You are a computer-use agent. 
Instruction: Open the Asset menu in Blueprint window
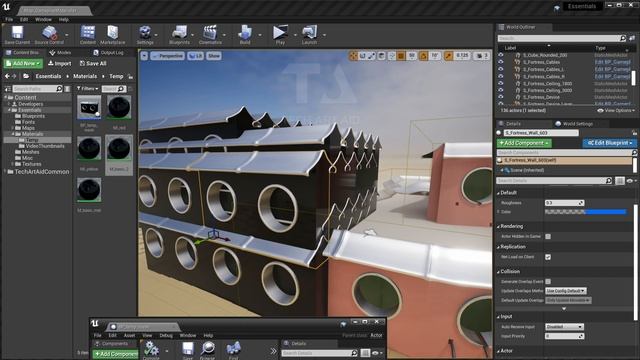[x=129, y=336]
